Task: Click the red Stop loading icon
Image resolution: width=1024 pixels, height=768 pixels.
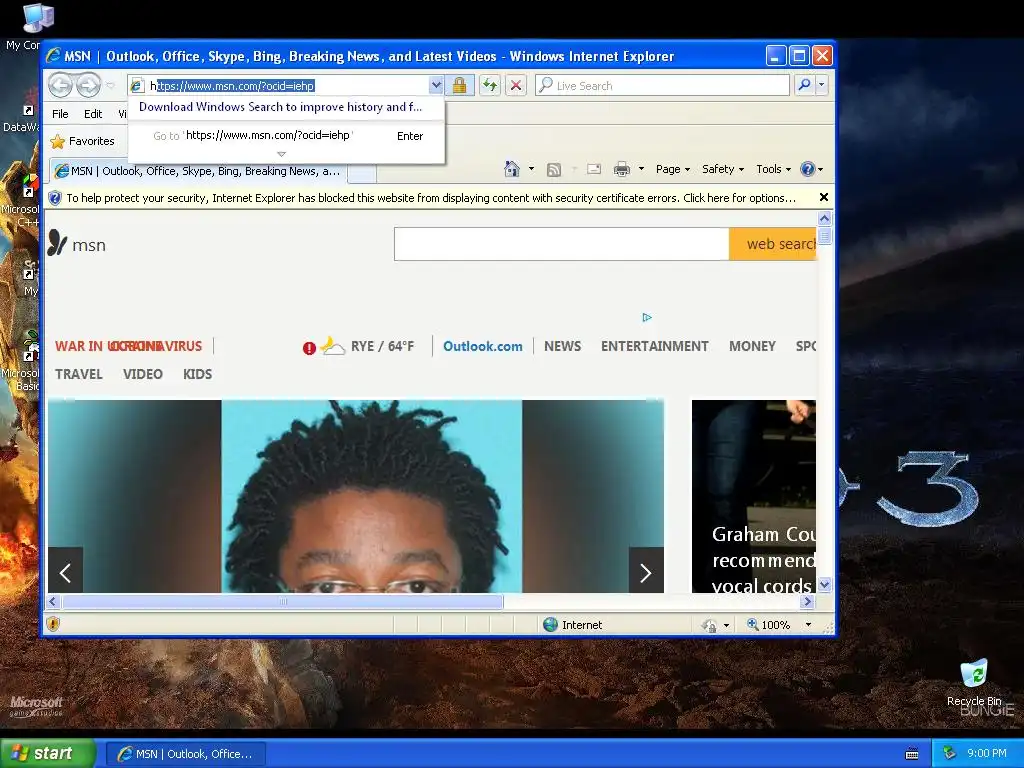Action: pos(516,86)
